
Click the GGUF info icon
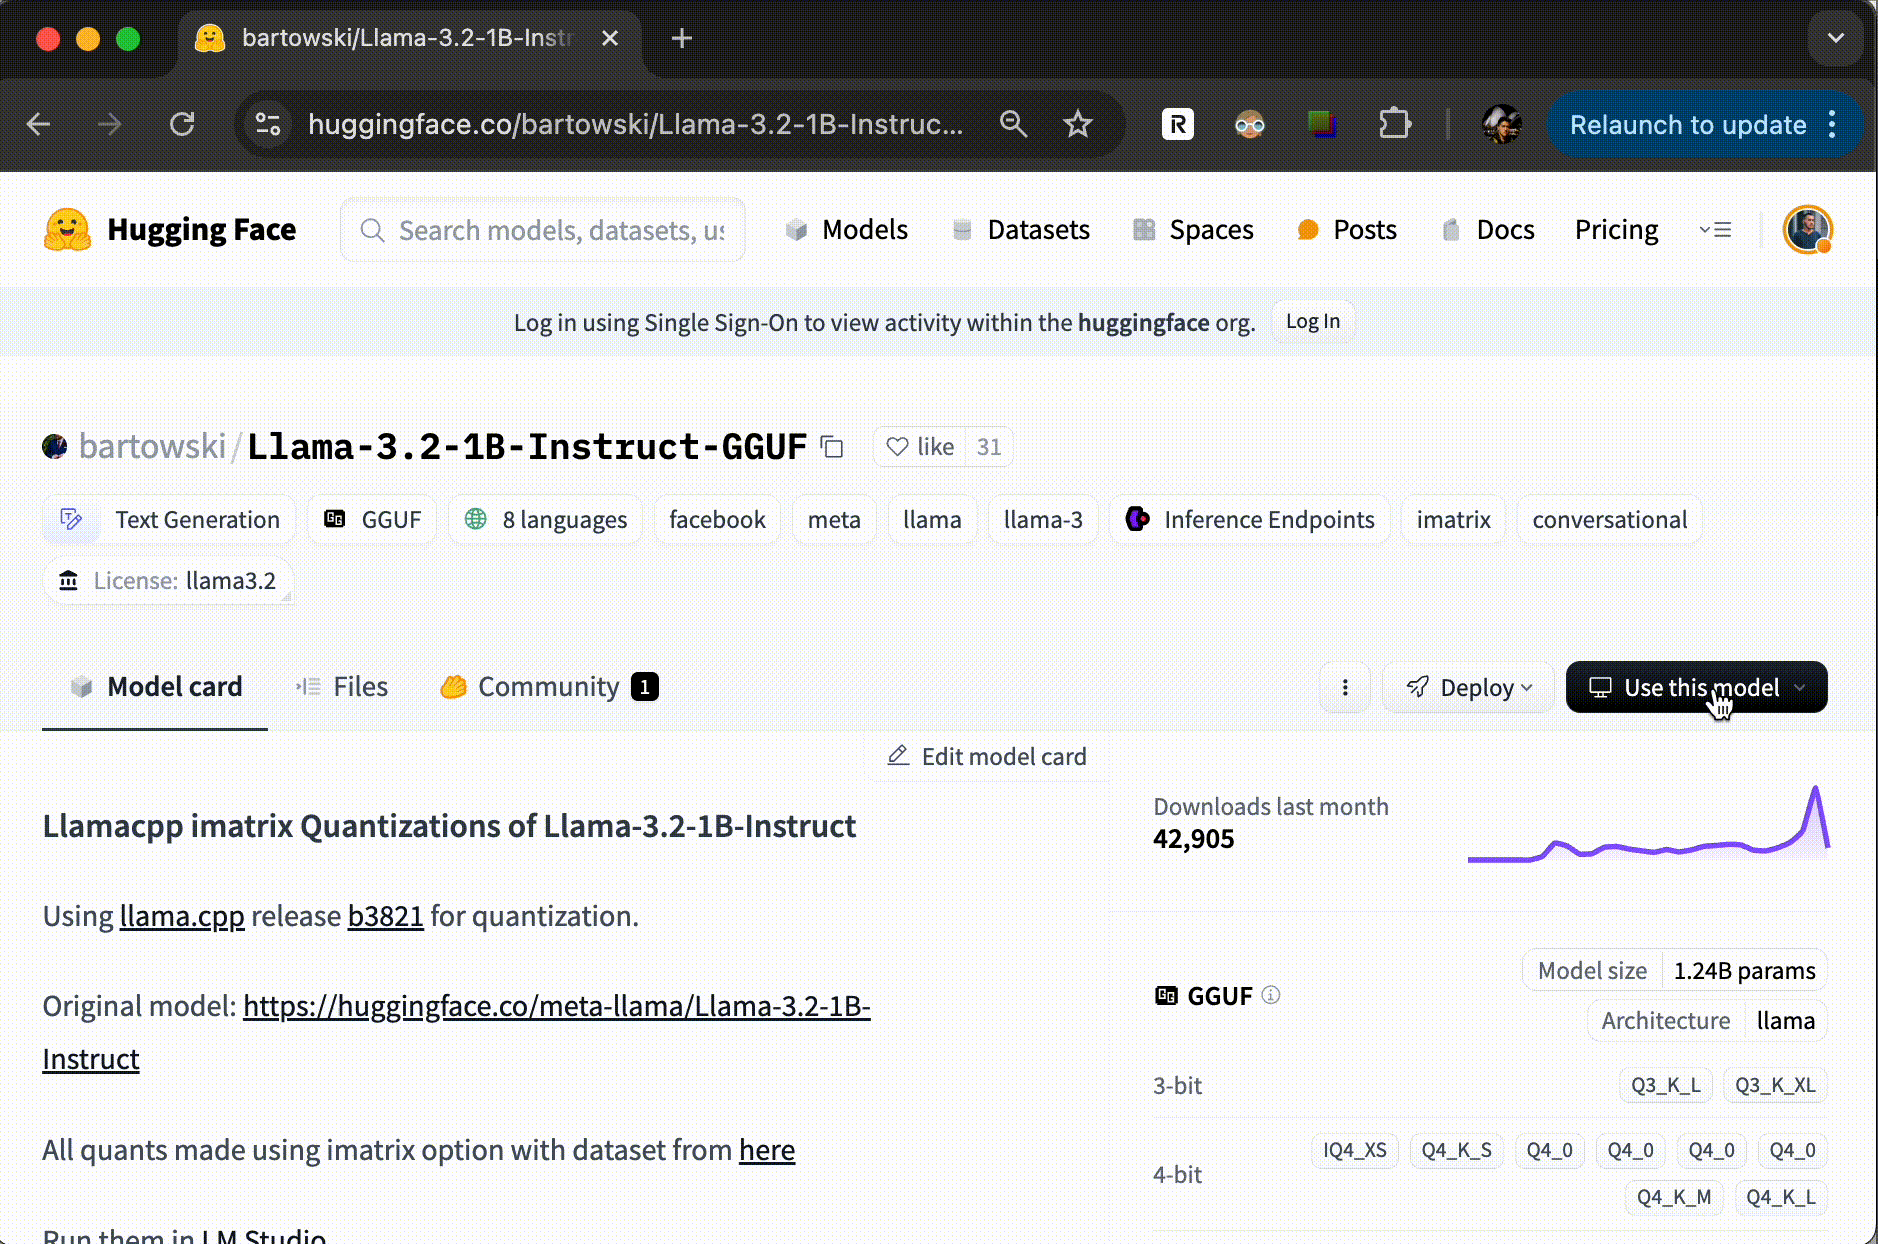1271,995
